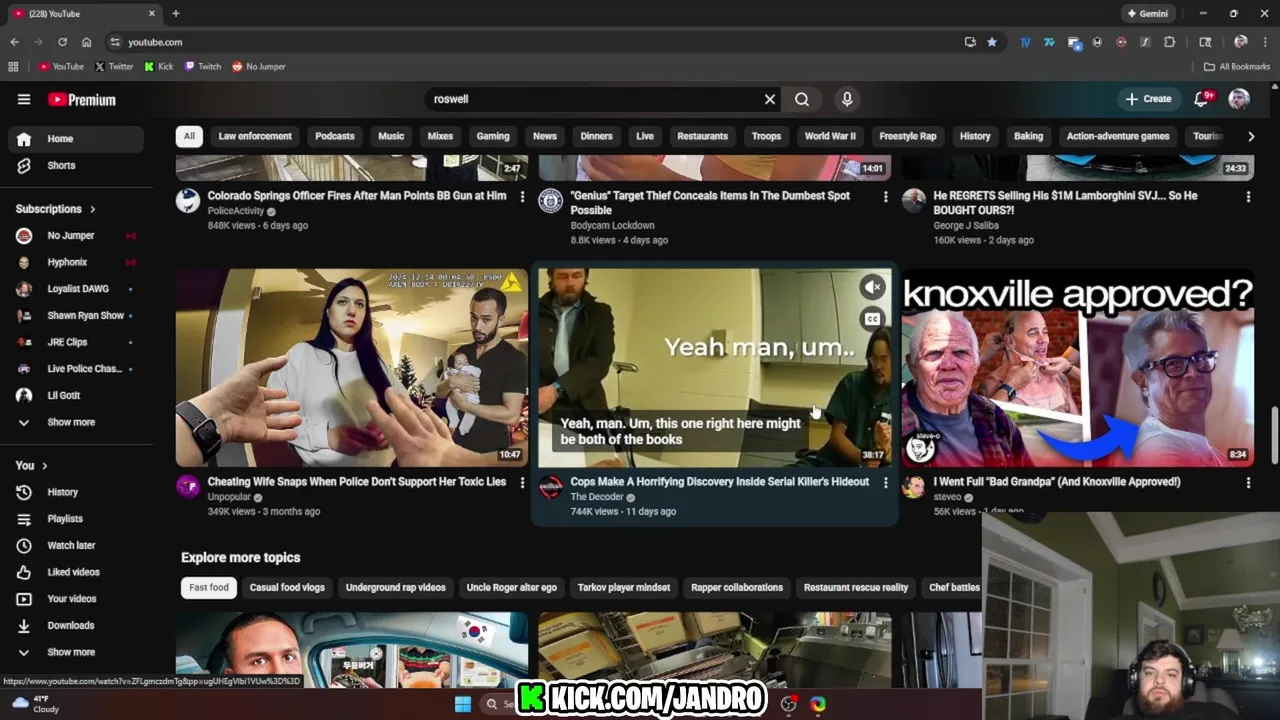Screen dimensions: 1280x720
Task: Select the Music chip
Action: pyautogui.click(x=391, y=136)
